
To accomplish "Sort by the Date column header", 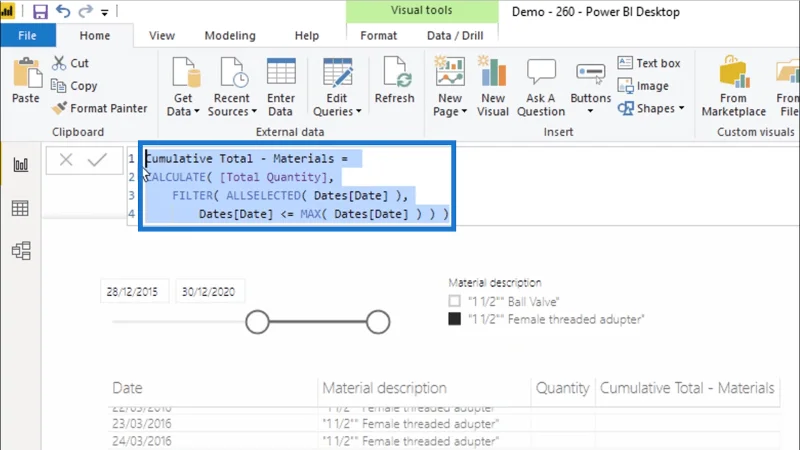I will click(128, 388).
